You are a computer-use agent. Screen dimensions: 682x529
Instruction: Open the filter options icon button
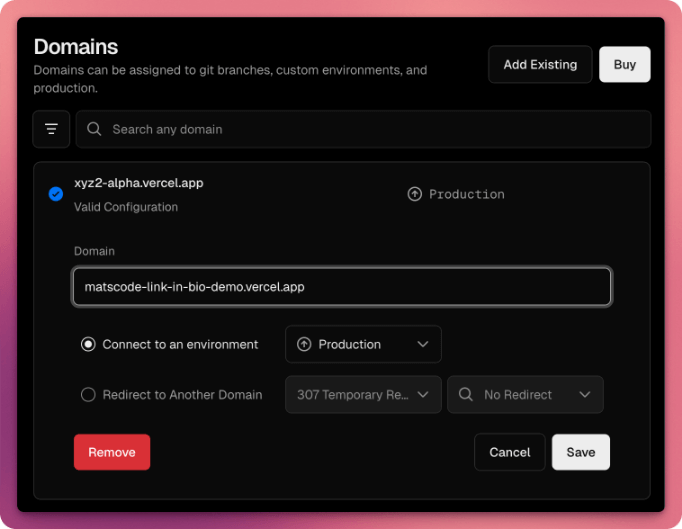tap(51, 129)
